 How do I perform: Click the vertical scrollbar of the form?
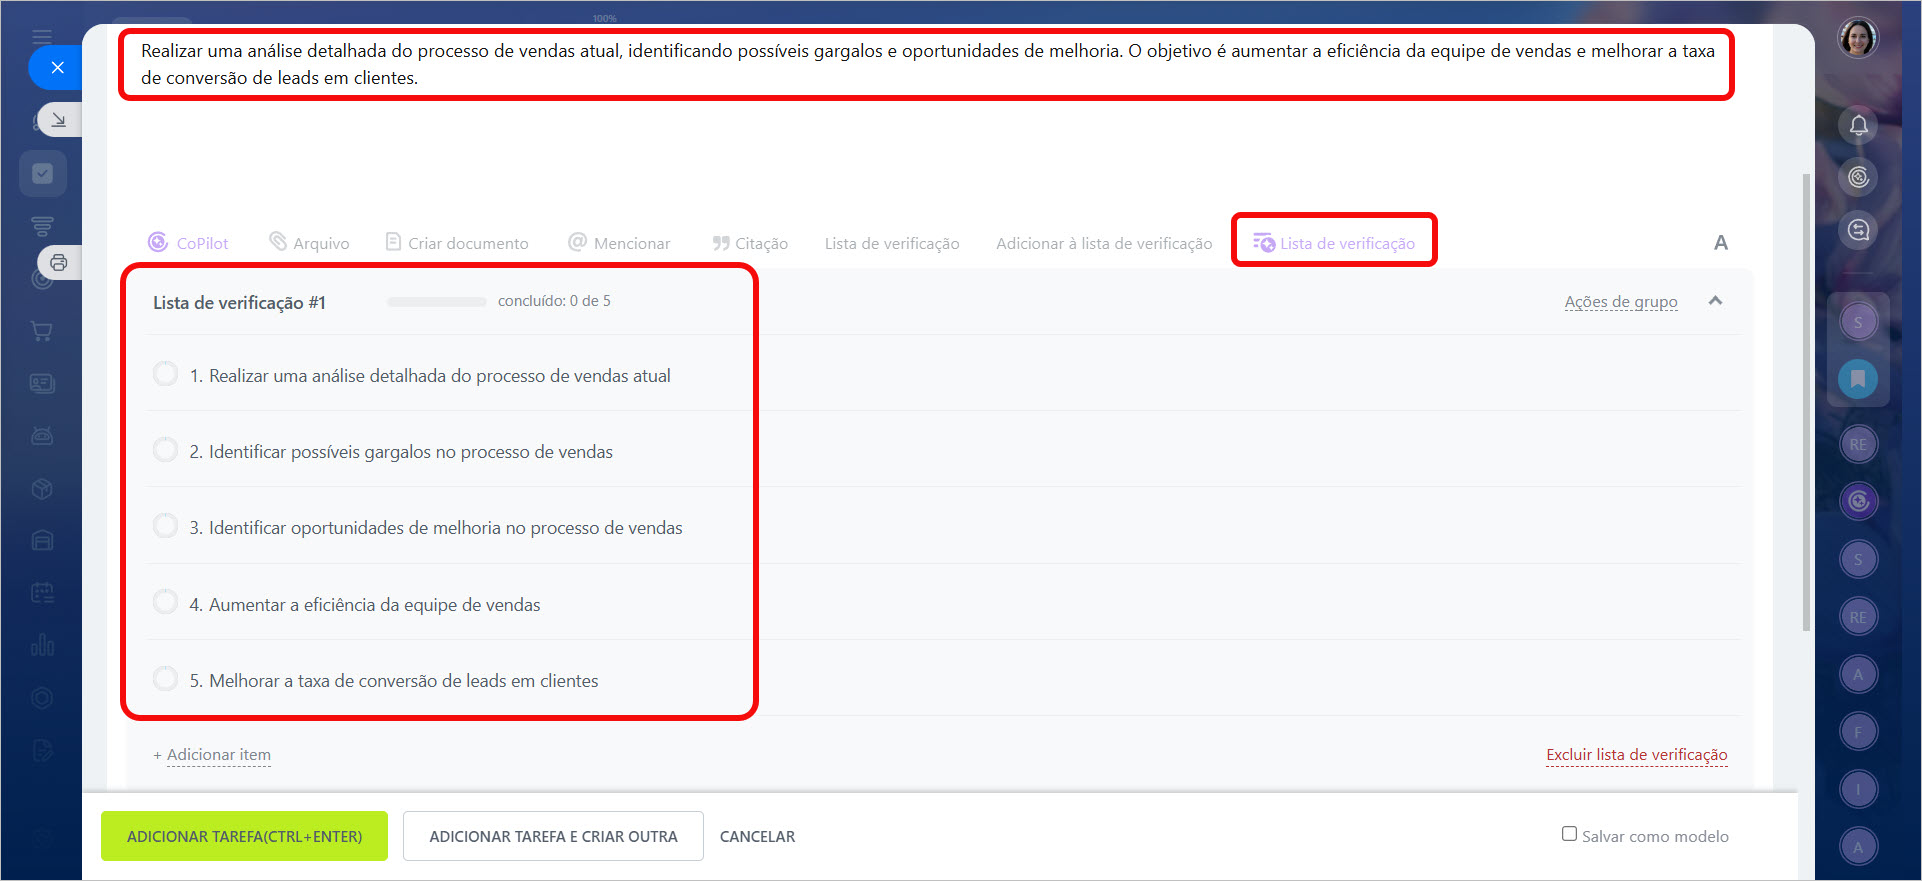[x=1806, y=401]
